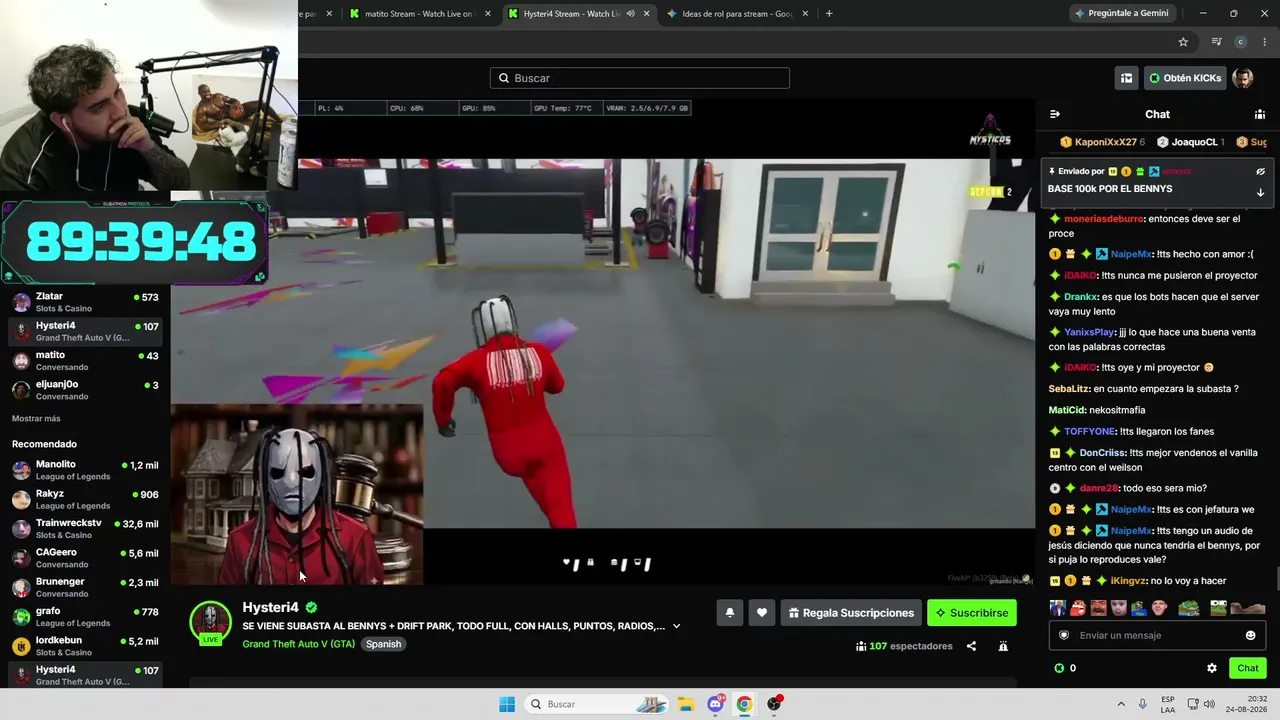Open grafo recommended channel

point(85,617)
